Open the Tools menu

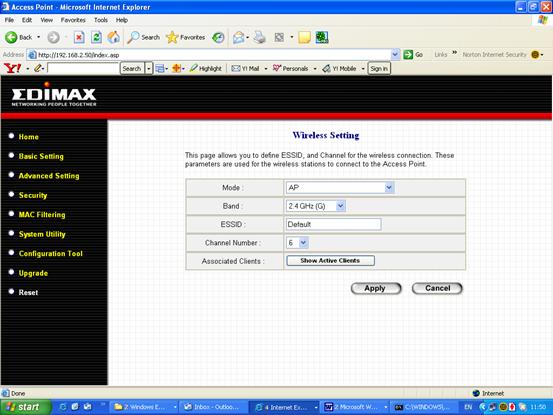pyautogui.click(x=101, y=20)
